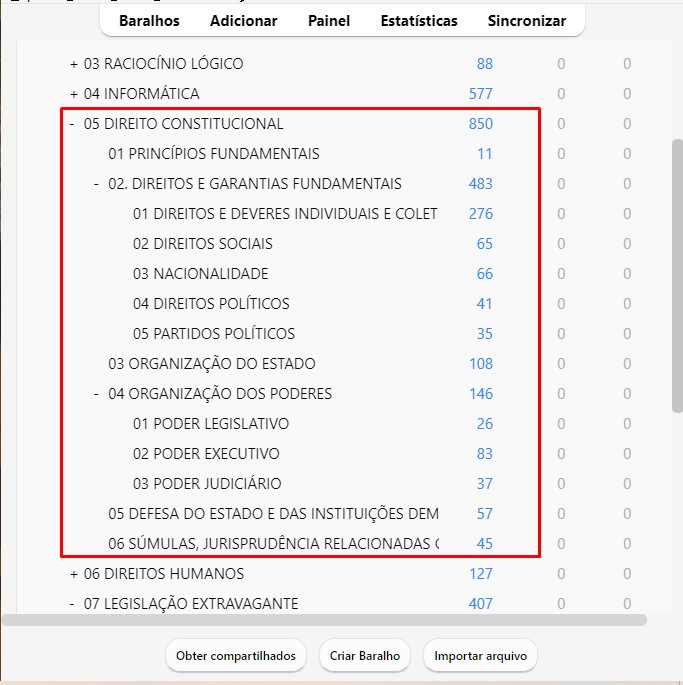Select the 01 Princípios Fundamentais deck
Image resolution: width=683 pixels, height=685 pixels.
point(214,154)
